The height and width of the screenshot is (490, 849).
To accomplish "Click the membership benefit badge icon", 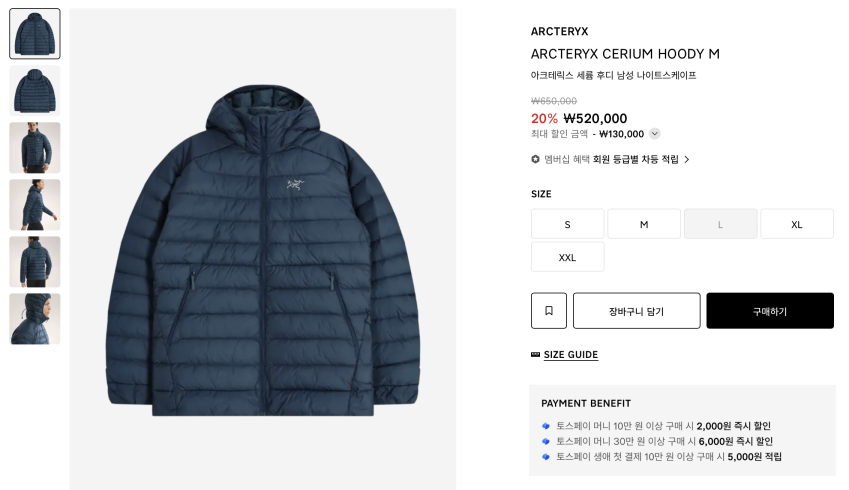I will coord(535,159).
